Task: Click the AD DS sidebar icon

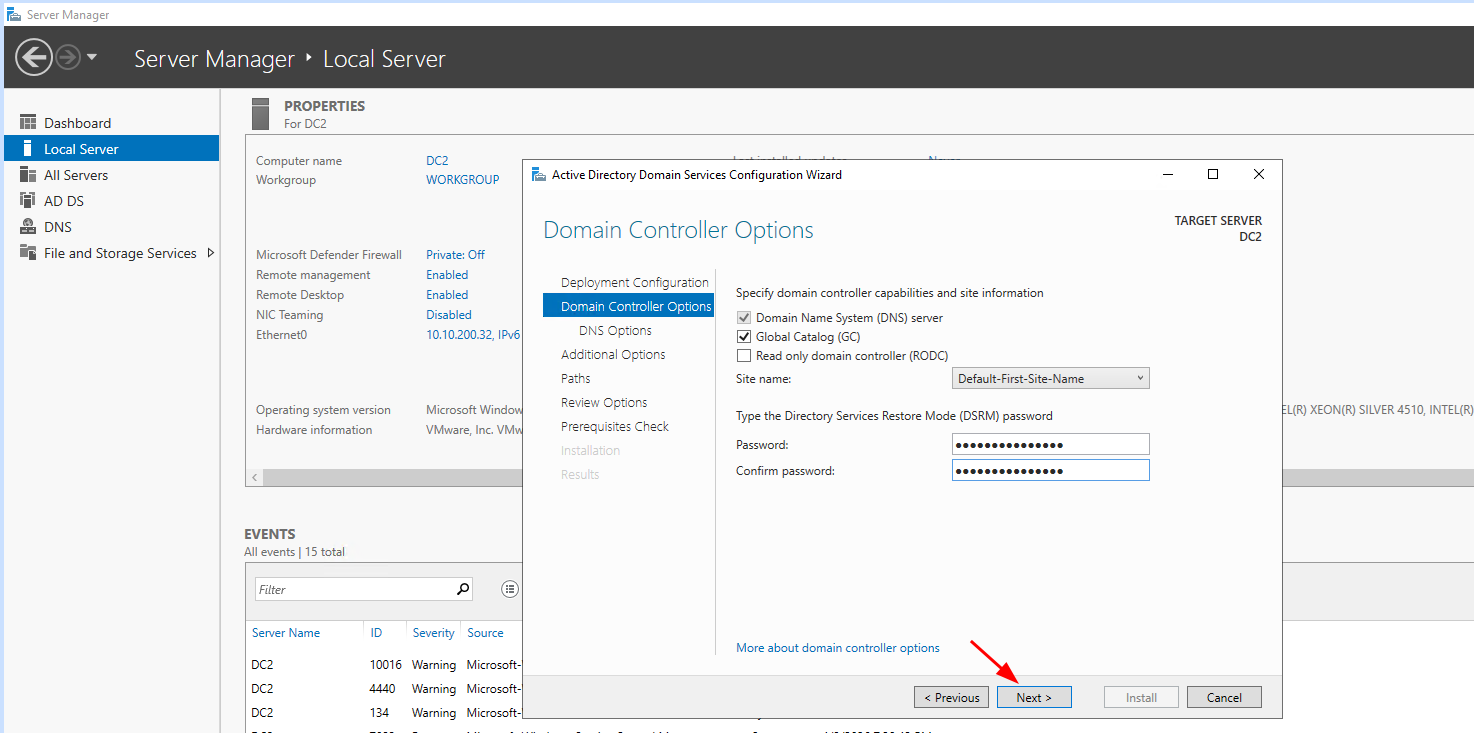Action: tap(28, 201)
